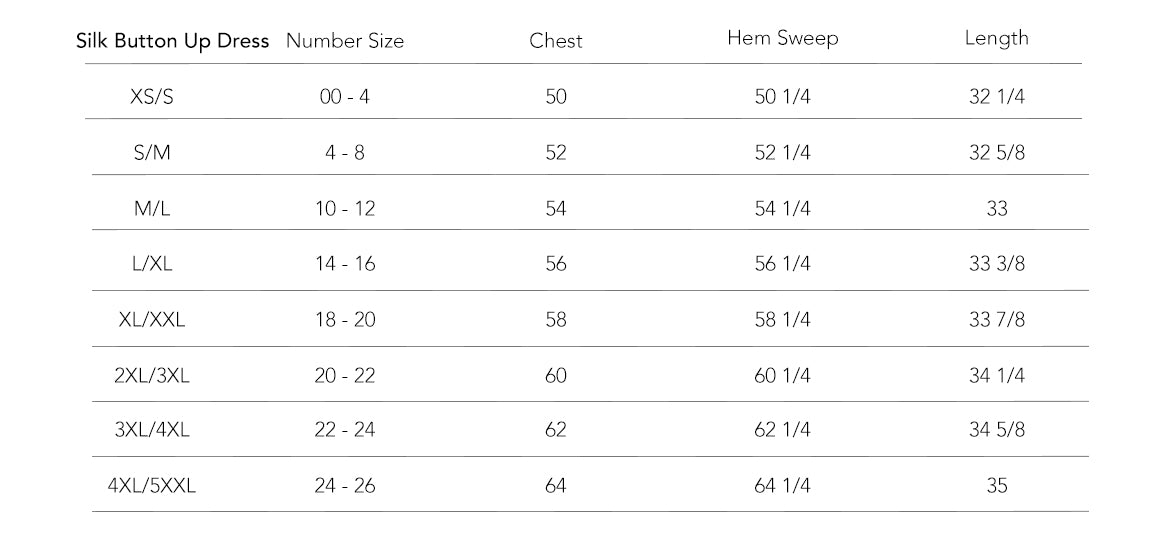The width and height of the screenshot is (1150, 545).
Task: Select the 24 - 26 number size cell
Action: [345, 486]
